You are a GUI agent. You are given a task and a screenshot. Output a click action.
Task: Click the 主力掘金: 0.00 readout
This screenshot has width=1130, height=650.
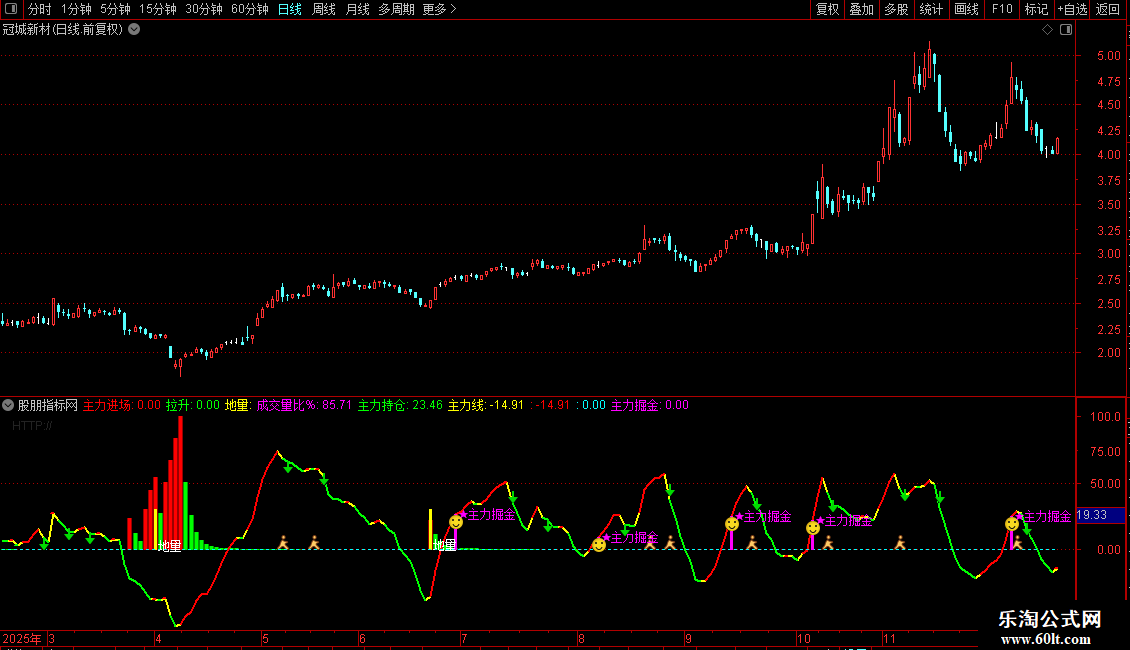click(x=650, y=405)
